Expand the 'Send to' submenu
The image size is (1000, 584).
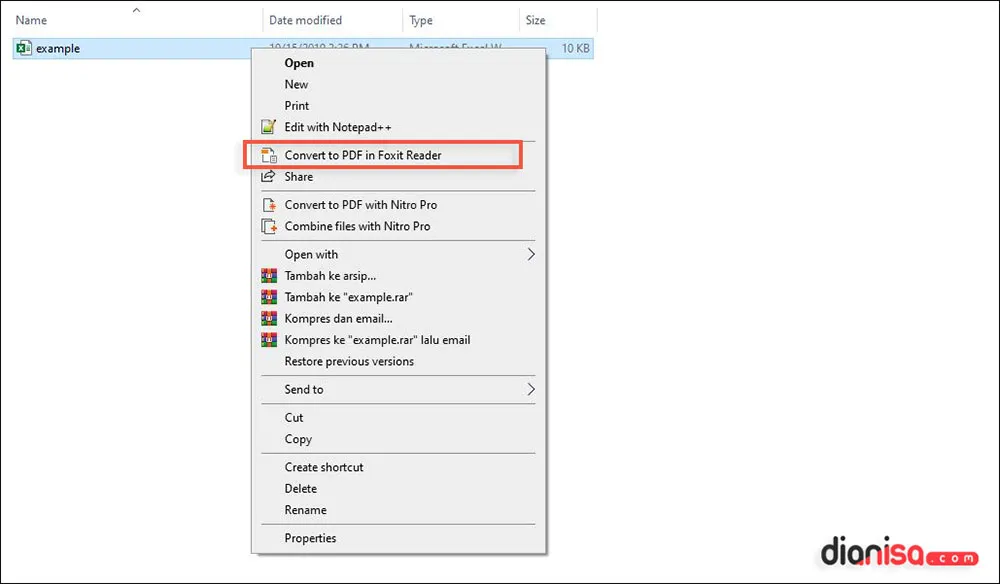click(x=530, y=389)
